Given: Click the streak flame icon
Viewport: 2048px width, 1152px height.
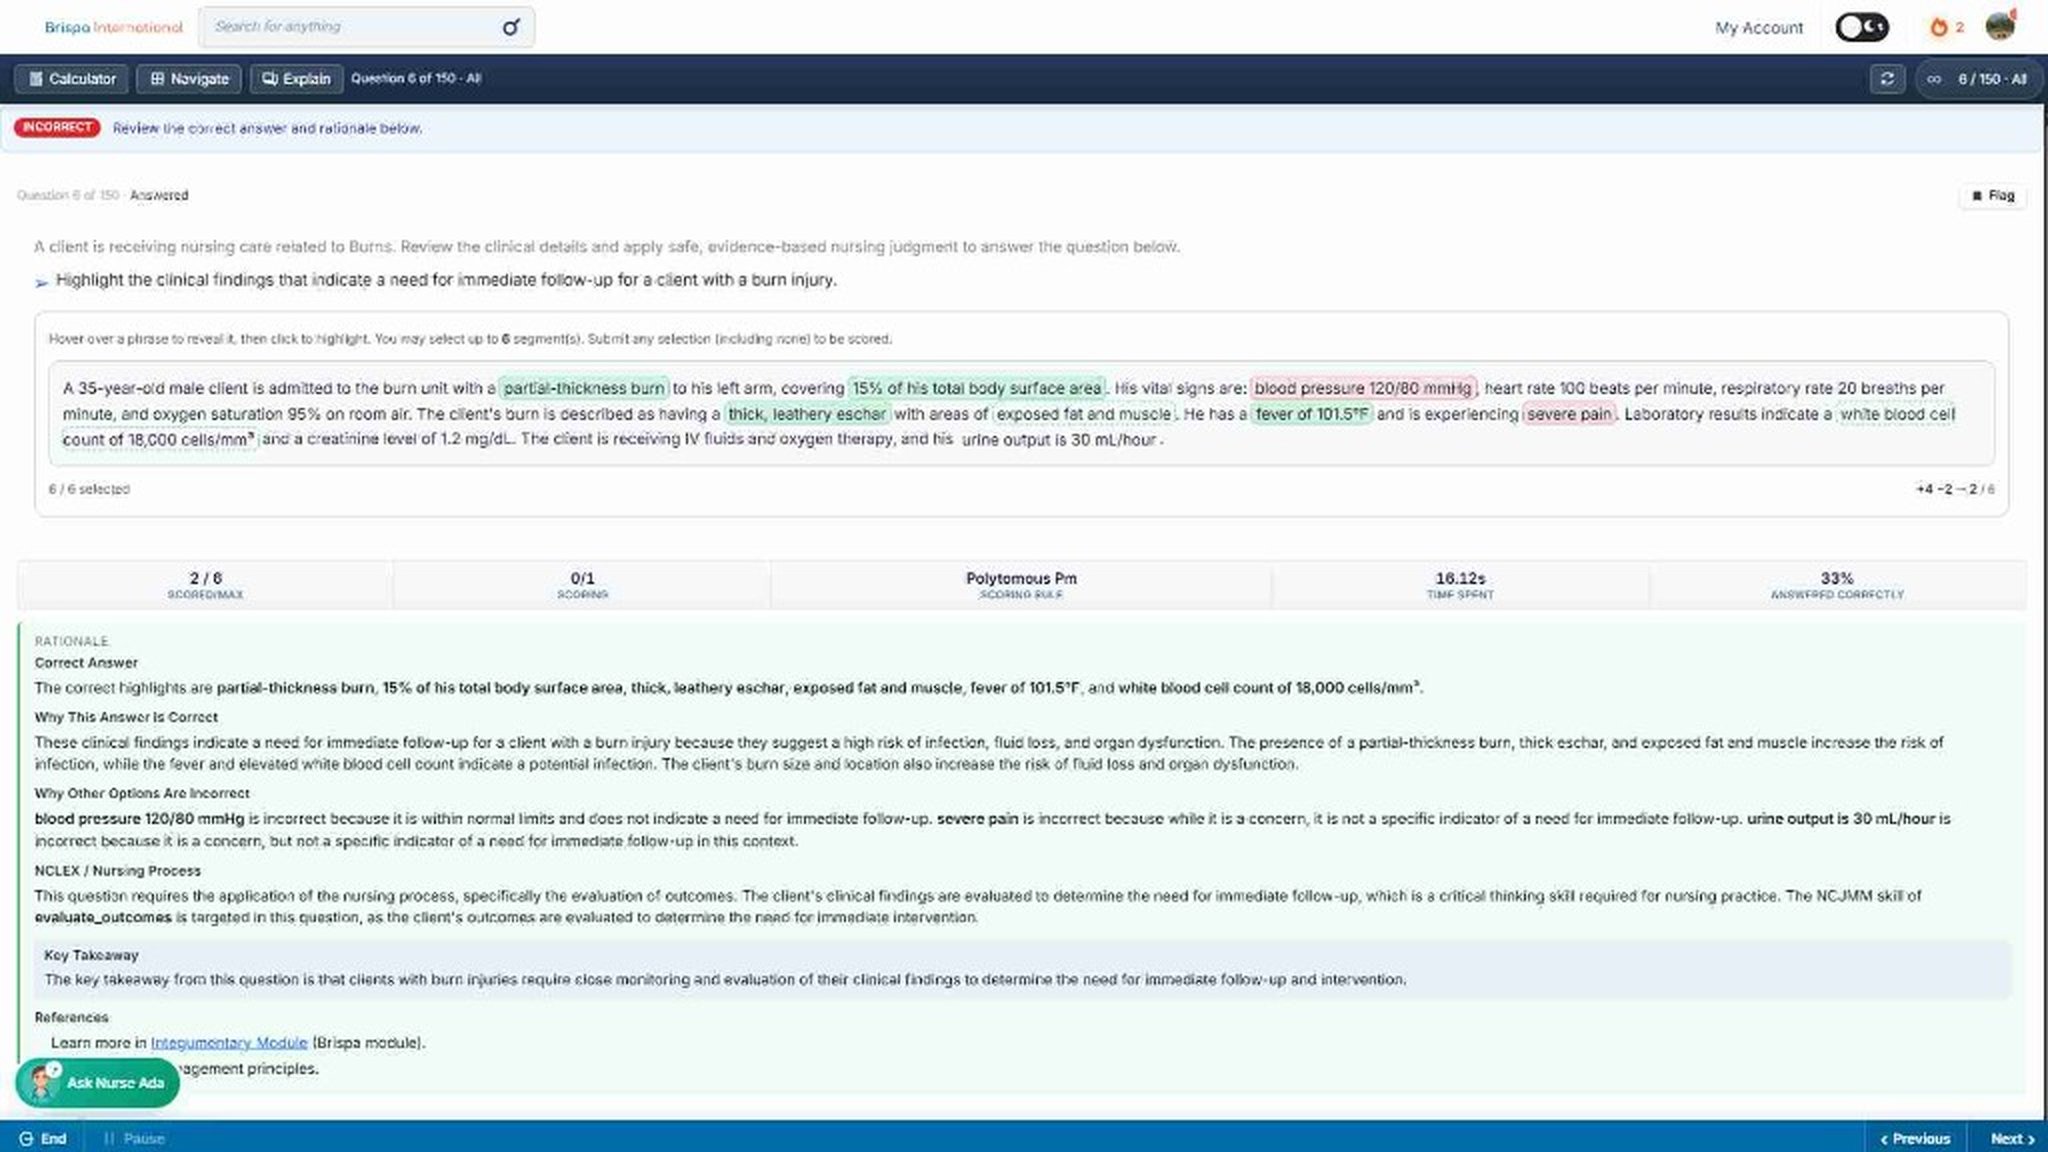Looking at the screenshot, I should [1938, 27].
